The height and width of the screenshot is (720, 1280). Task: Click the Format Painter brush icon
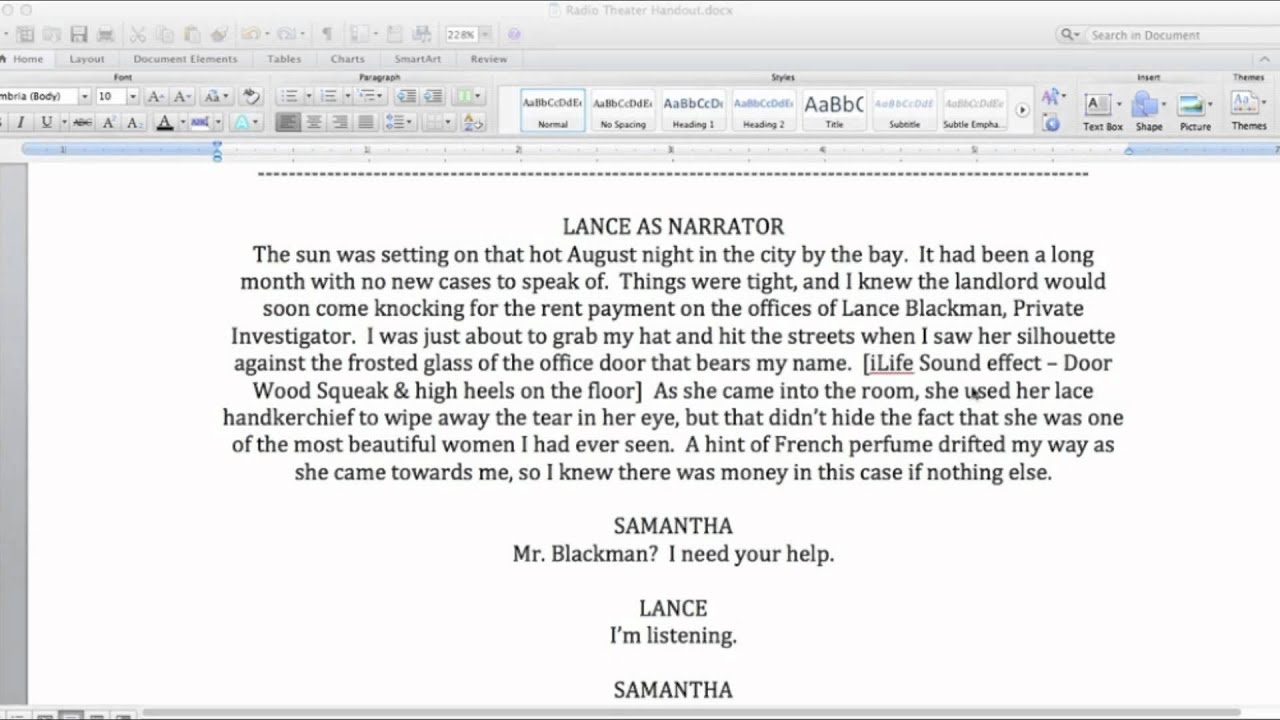[219, 34]
